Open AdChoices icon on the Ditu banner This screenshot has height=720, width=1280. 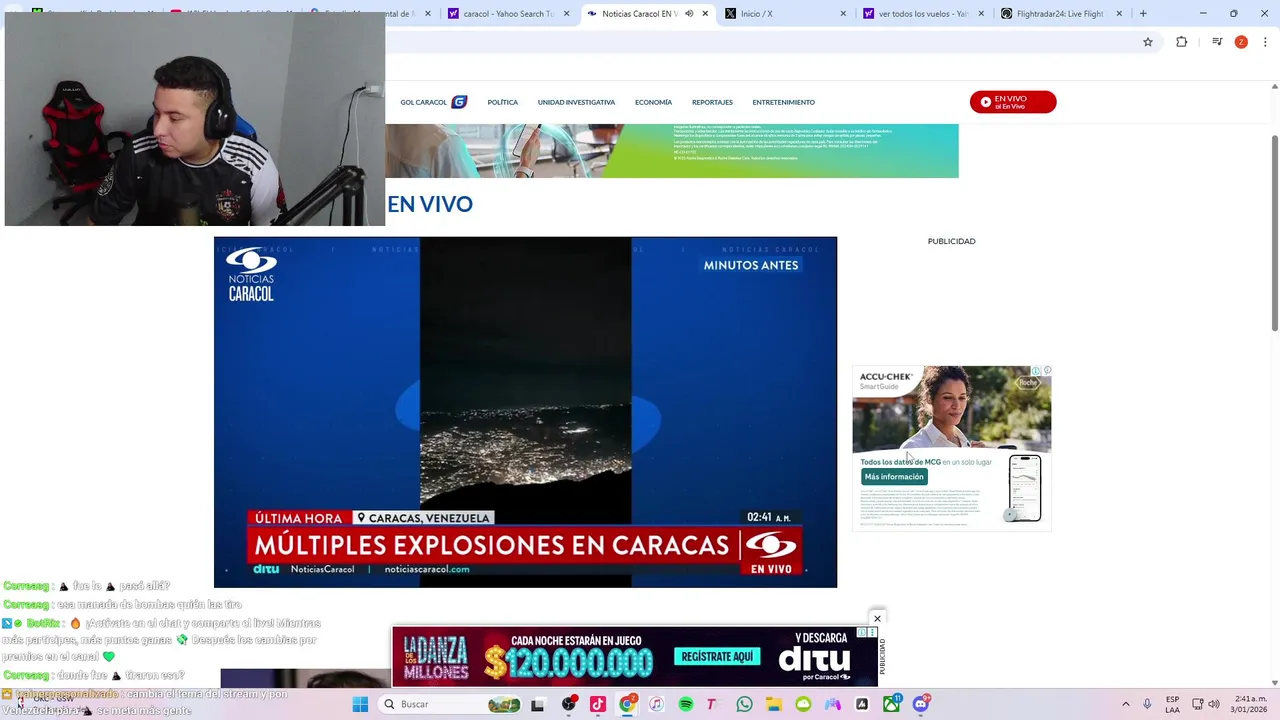click(x=862, y=632)
